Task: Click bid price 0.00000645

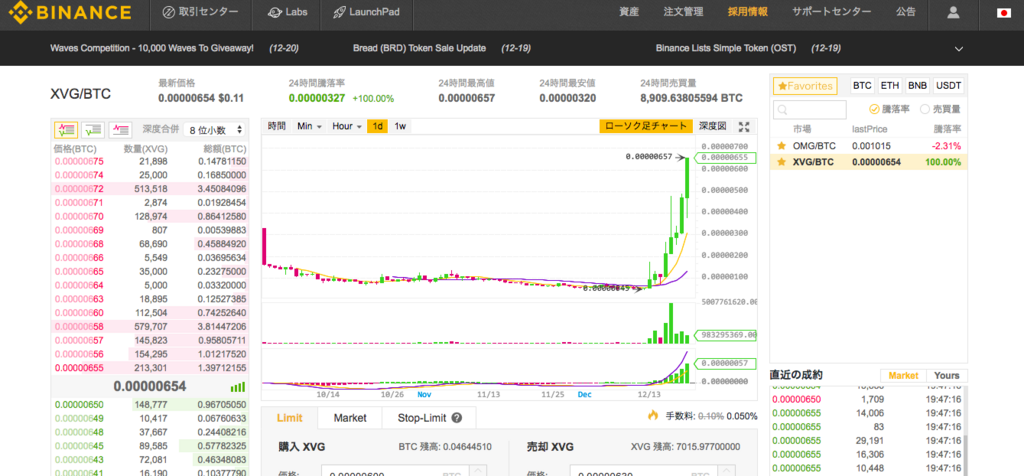Action: [x=80, y=446]
